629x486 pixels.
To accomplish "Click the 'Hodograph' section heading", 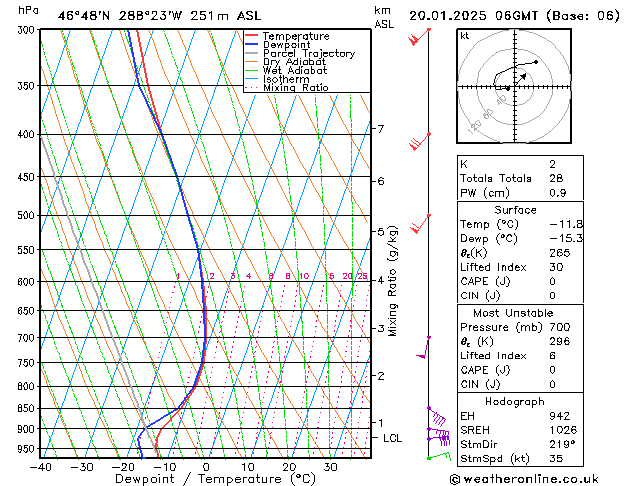I will coord(515,402).
